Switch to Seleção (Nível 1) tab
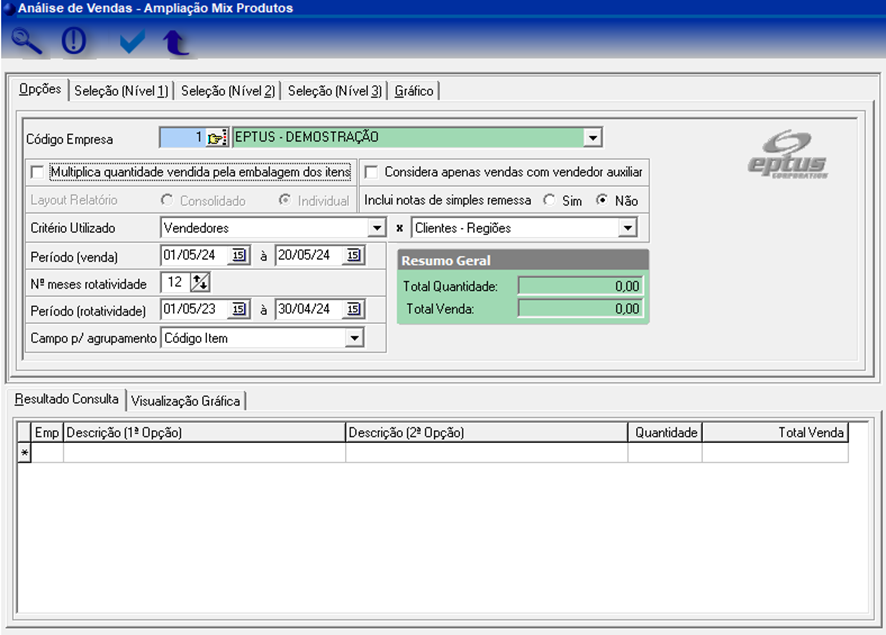886x635 pixels. pos(122,91)
